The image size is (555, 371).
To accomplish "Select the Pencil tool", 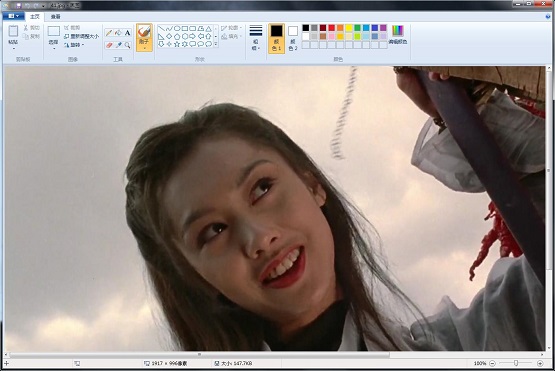I will point(109,33).
